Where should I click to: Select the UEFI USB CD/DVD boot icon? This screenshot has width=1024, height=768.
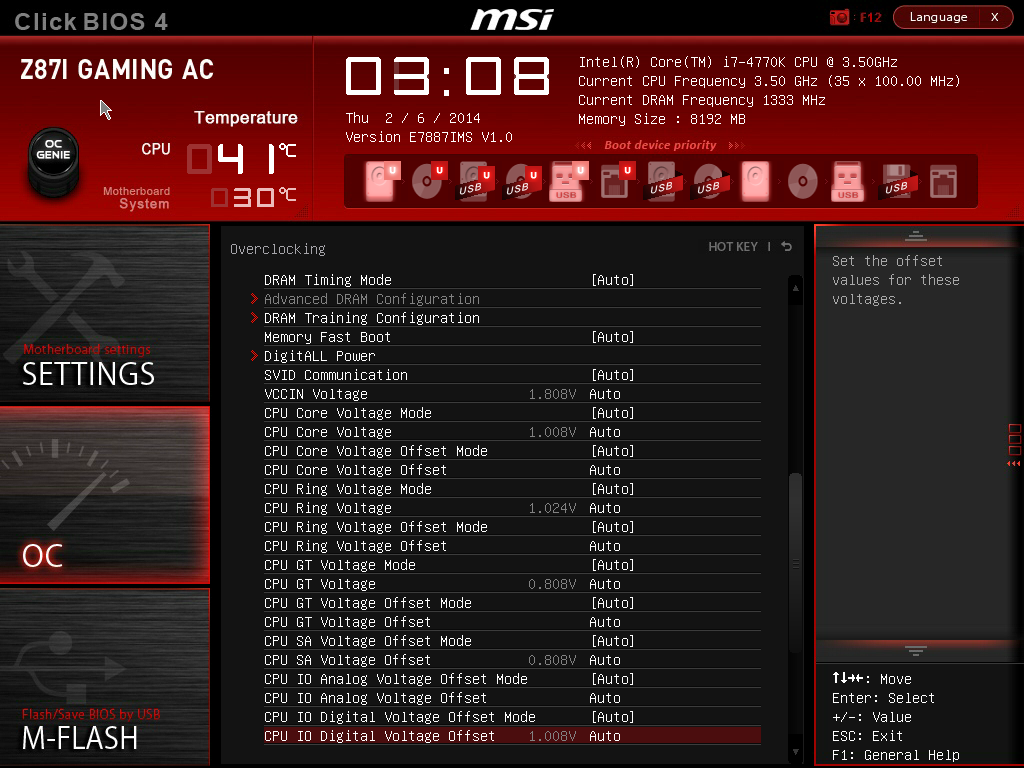(x=522, y=181)
